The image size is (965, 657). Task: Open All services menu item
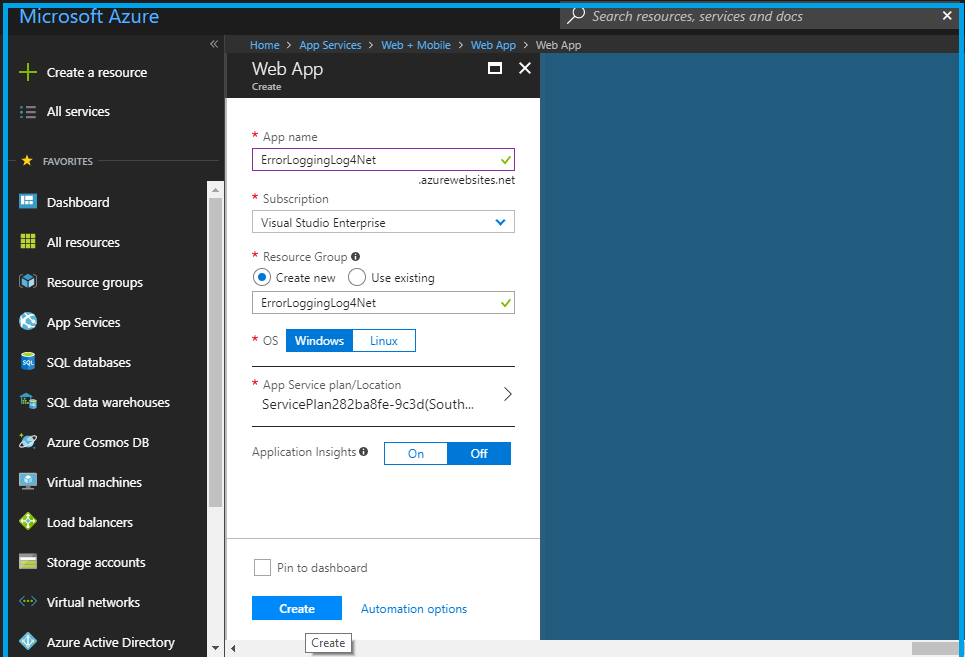(78, 111)
